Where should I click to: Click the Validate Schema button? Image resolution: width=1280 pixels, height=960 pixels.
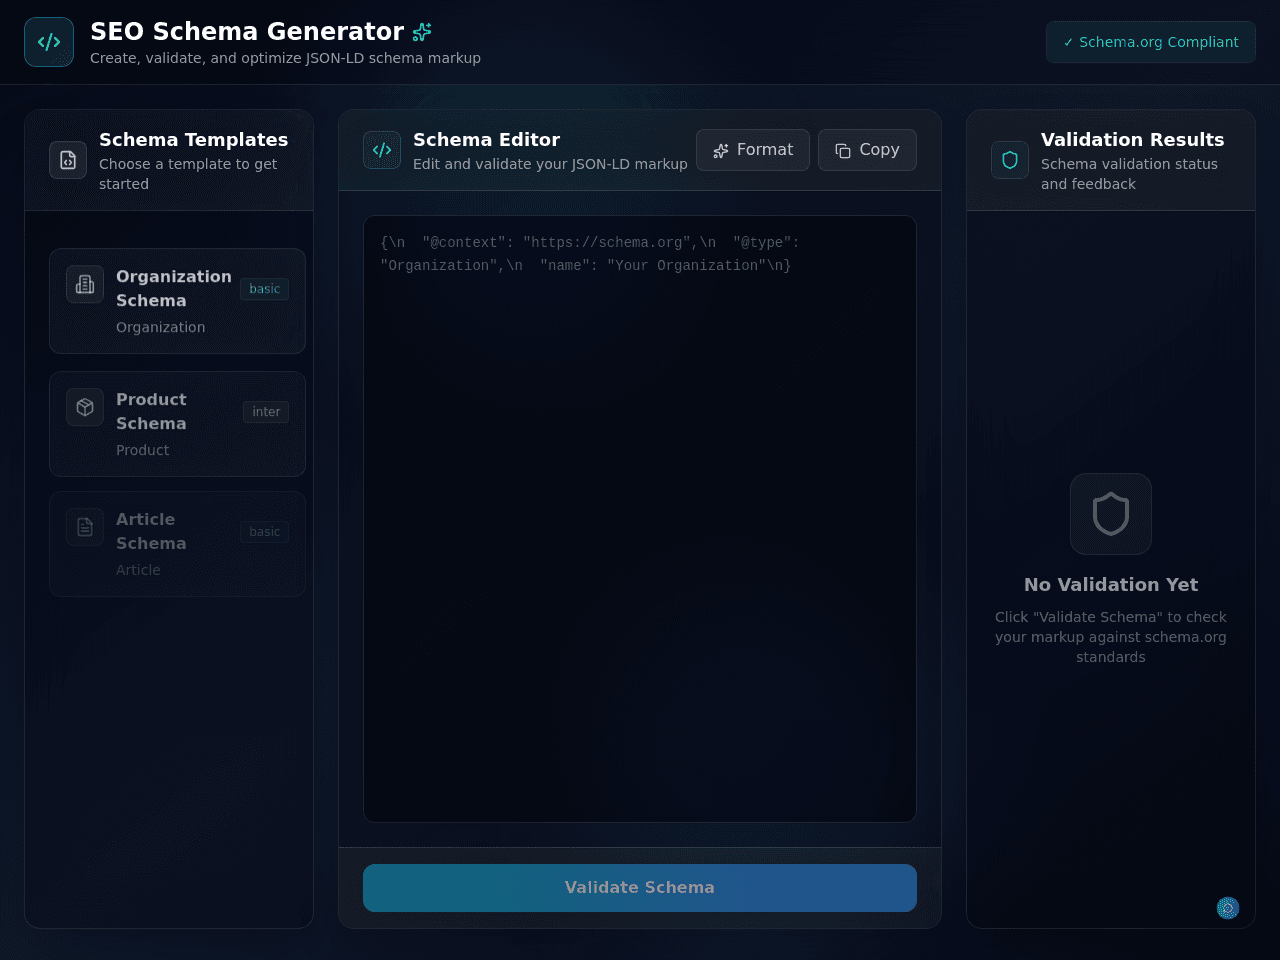640,888
